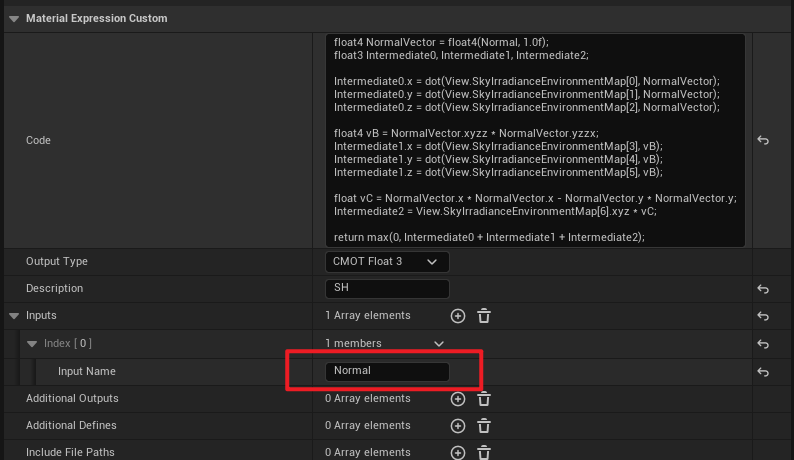
Task: Empty the Additional Outputs array
Action: (484, 398)
